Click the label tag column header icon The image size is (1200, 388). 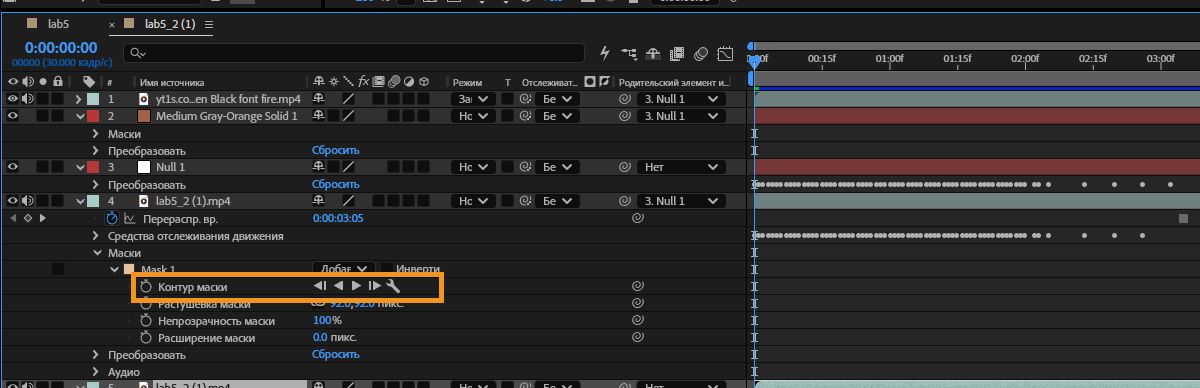pos(89,82)
